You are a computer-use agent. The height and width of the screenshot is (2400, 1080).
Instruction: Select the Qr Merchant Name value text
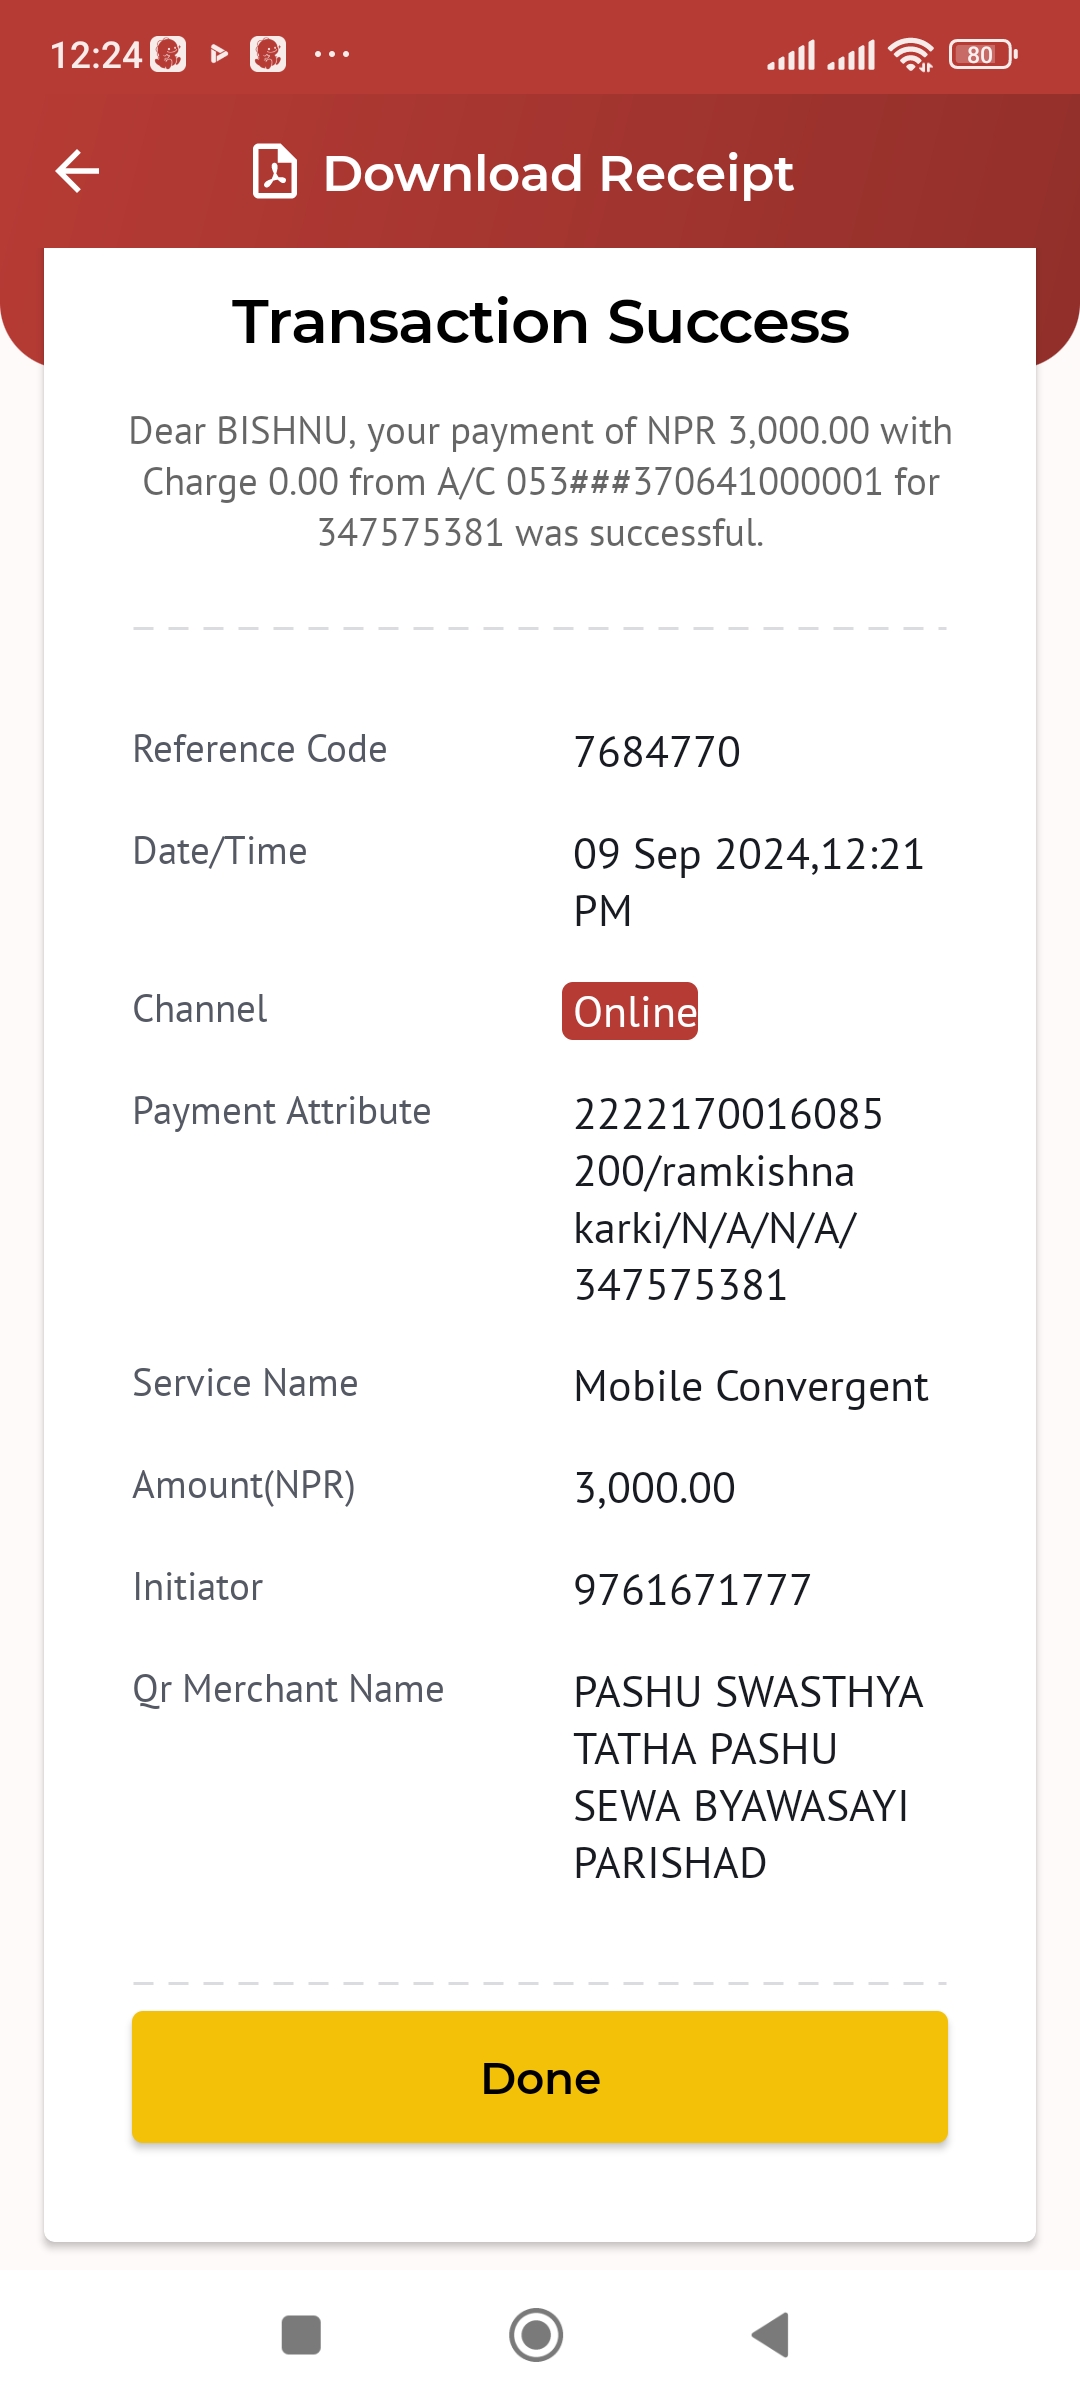(x=748, y=1777)
